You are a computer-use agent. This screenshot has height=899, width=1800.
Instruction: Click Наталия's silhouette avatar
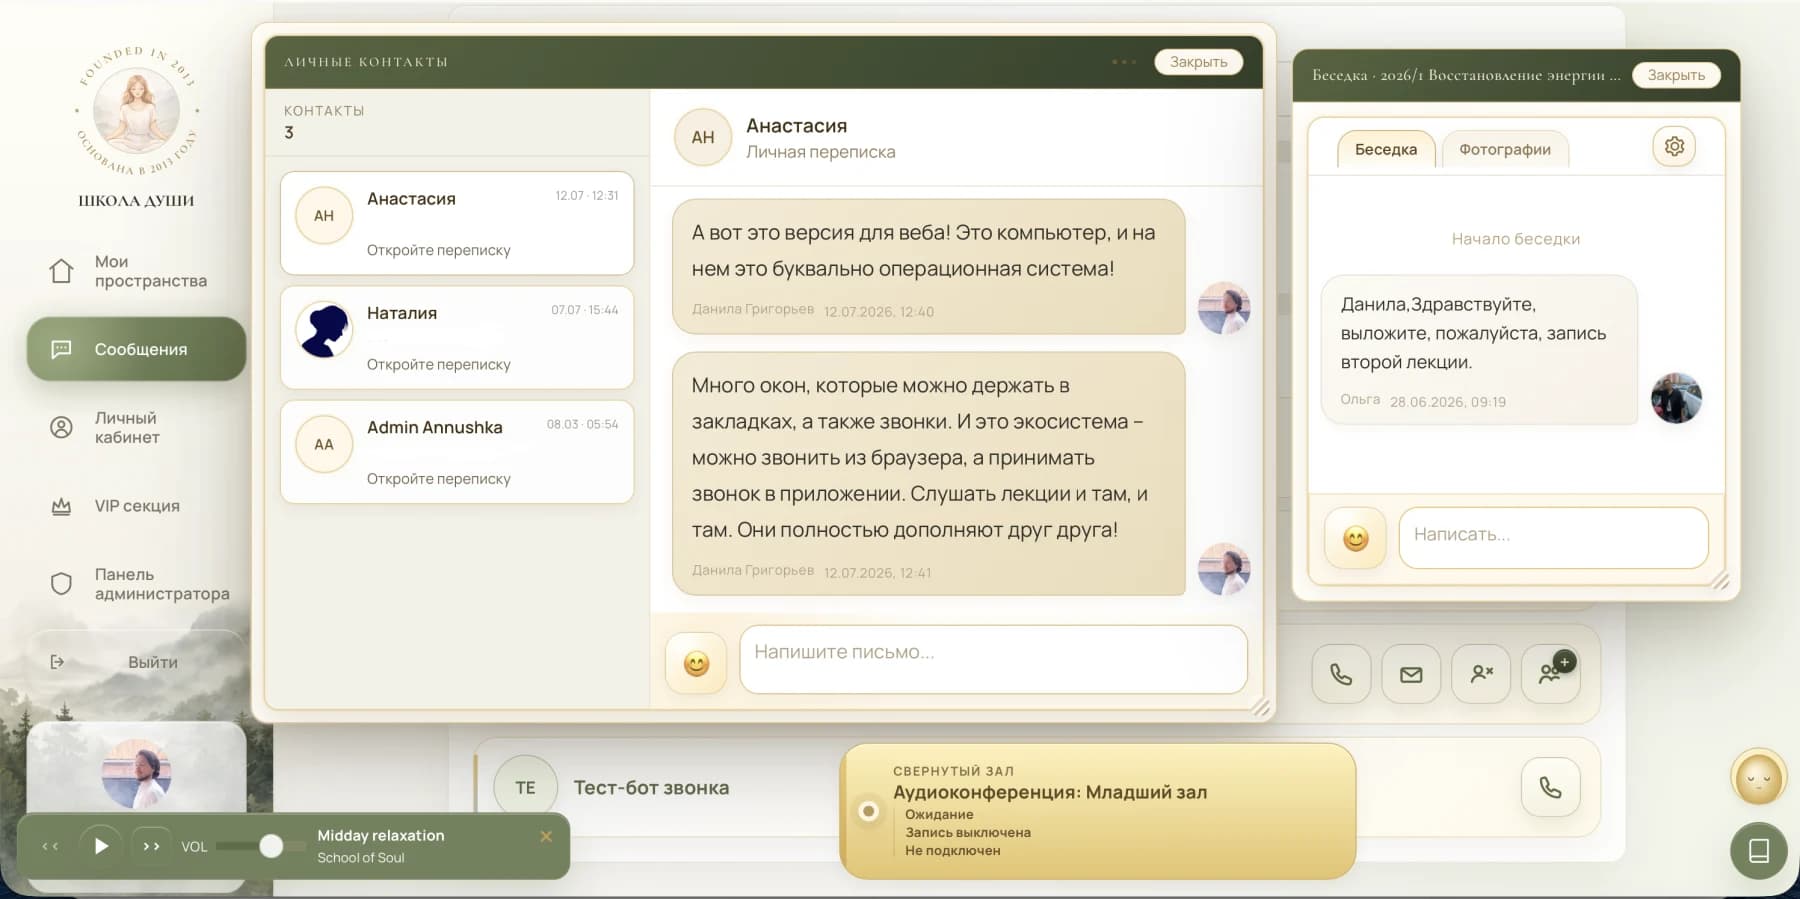(324, 330)
